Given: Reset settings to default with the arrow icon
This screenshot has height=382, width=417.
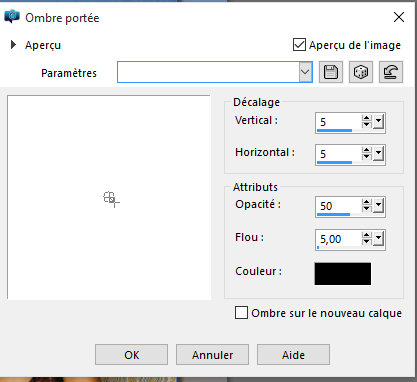Looking at the screenshot, I should [391, 72].
